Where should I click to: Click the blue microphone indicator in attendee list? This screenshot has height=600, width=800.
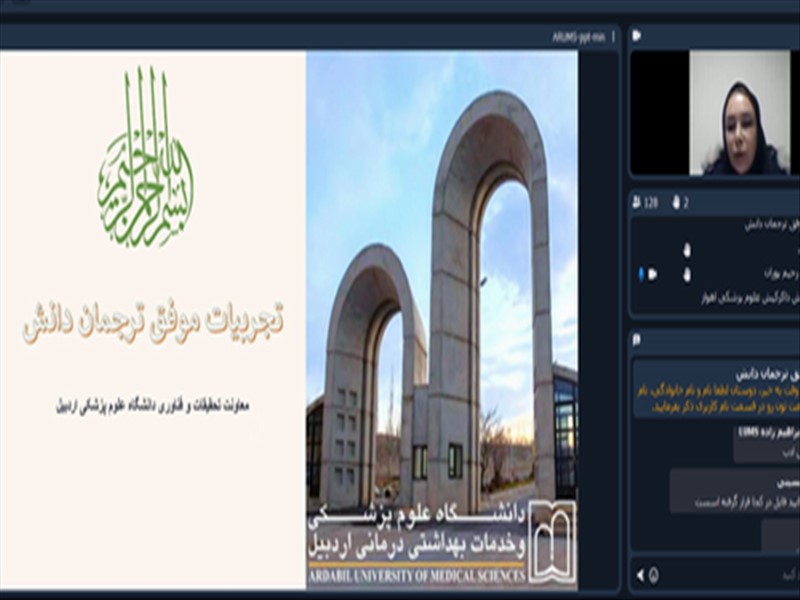(x=641, y=274)
